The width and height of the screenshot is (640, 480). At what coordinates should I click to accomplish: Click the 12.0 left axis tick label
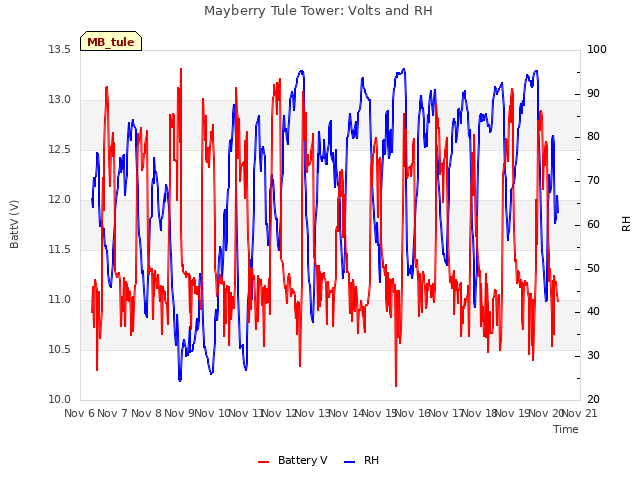coord(59,200)
